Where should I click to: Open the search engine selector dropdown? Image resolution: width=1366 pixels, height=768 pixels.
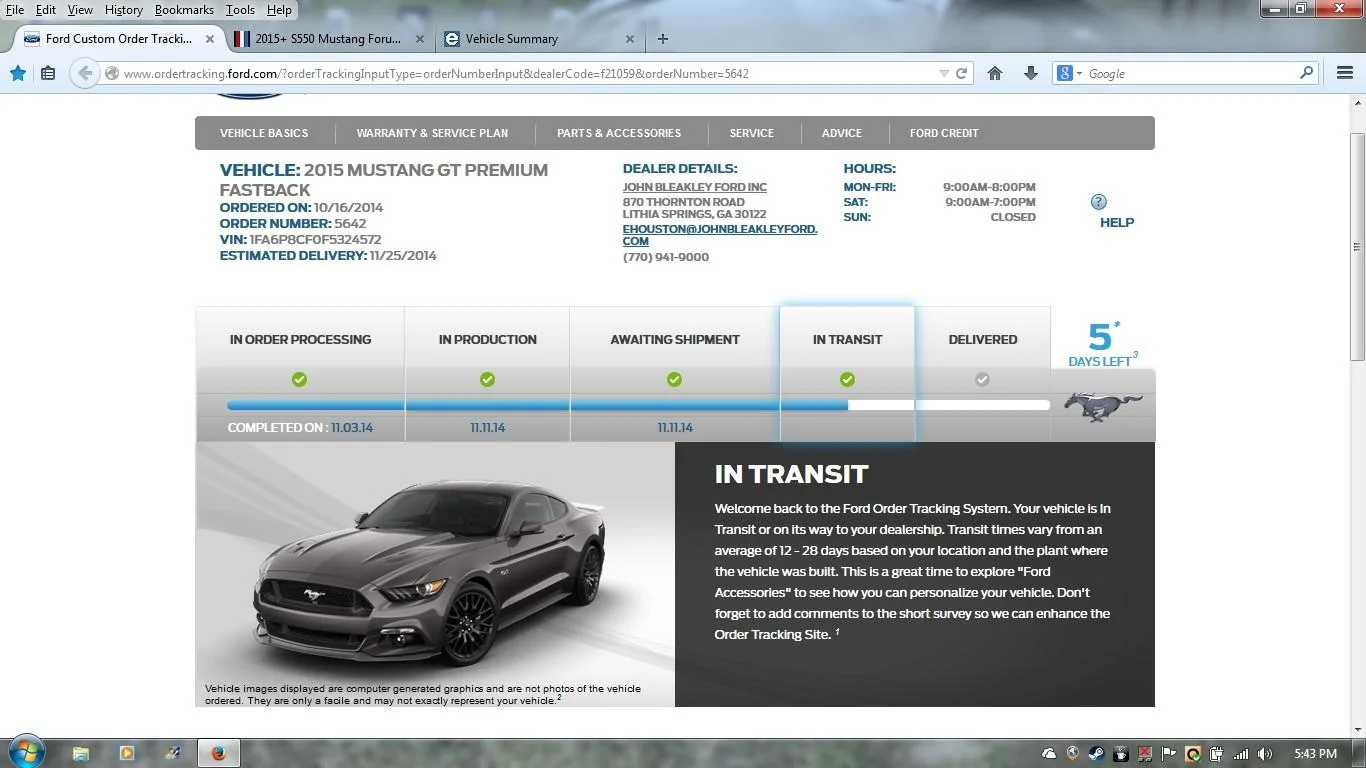tap(1069, 73)
